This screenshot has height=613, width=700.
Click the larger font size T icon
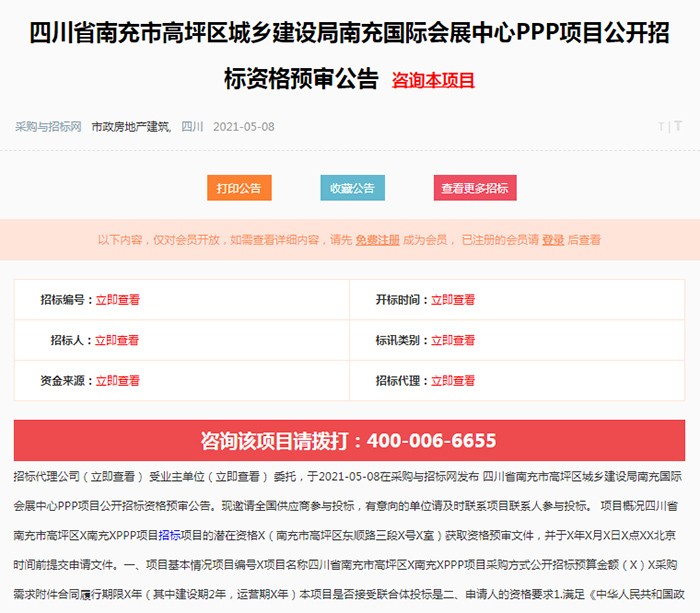[x=678, y=127]
